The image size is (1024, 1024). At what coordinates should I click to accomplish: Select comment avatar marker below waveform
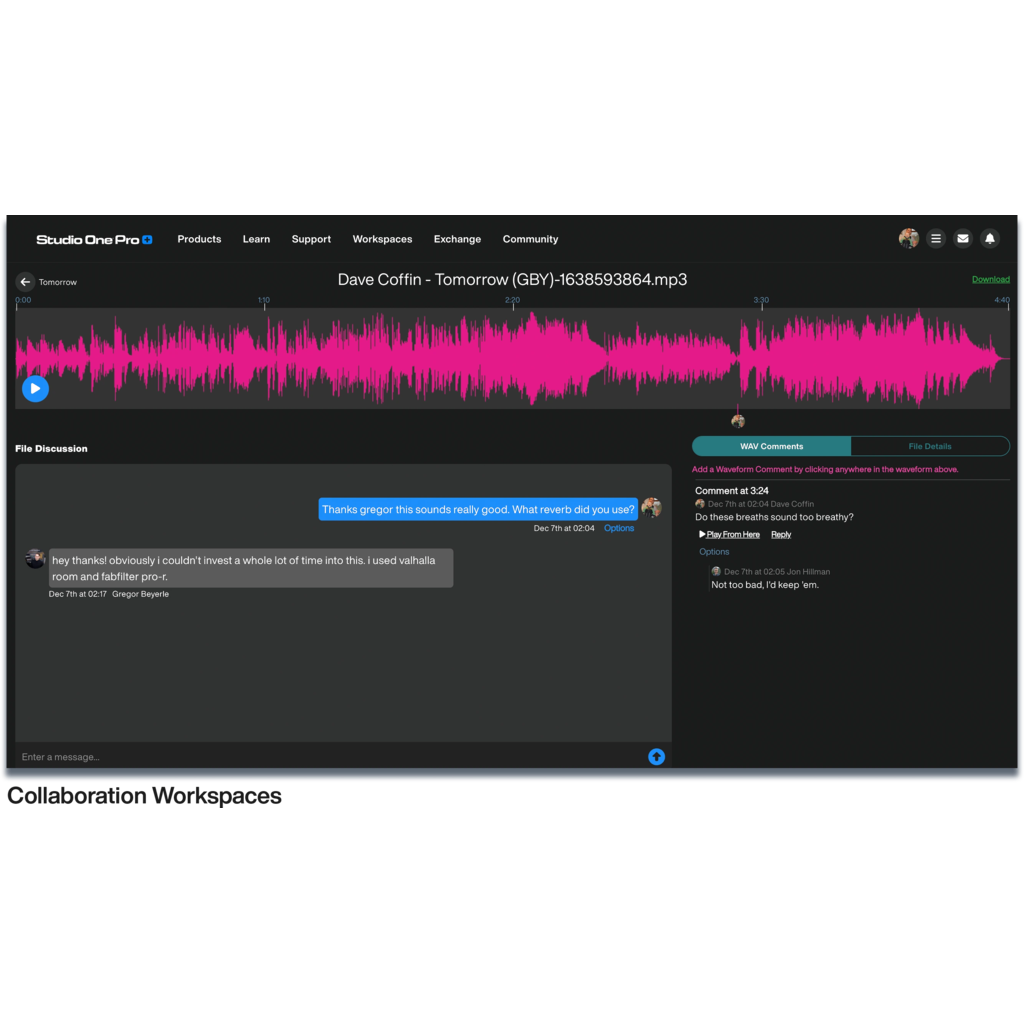click(738, 421)
